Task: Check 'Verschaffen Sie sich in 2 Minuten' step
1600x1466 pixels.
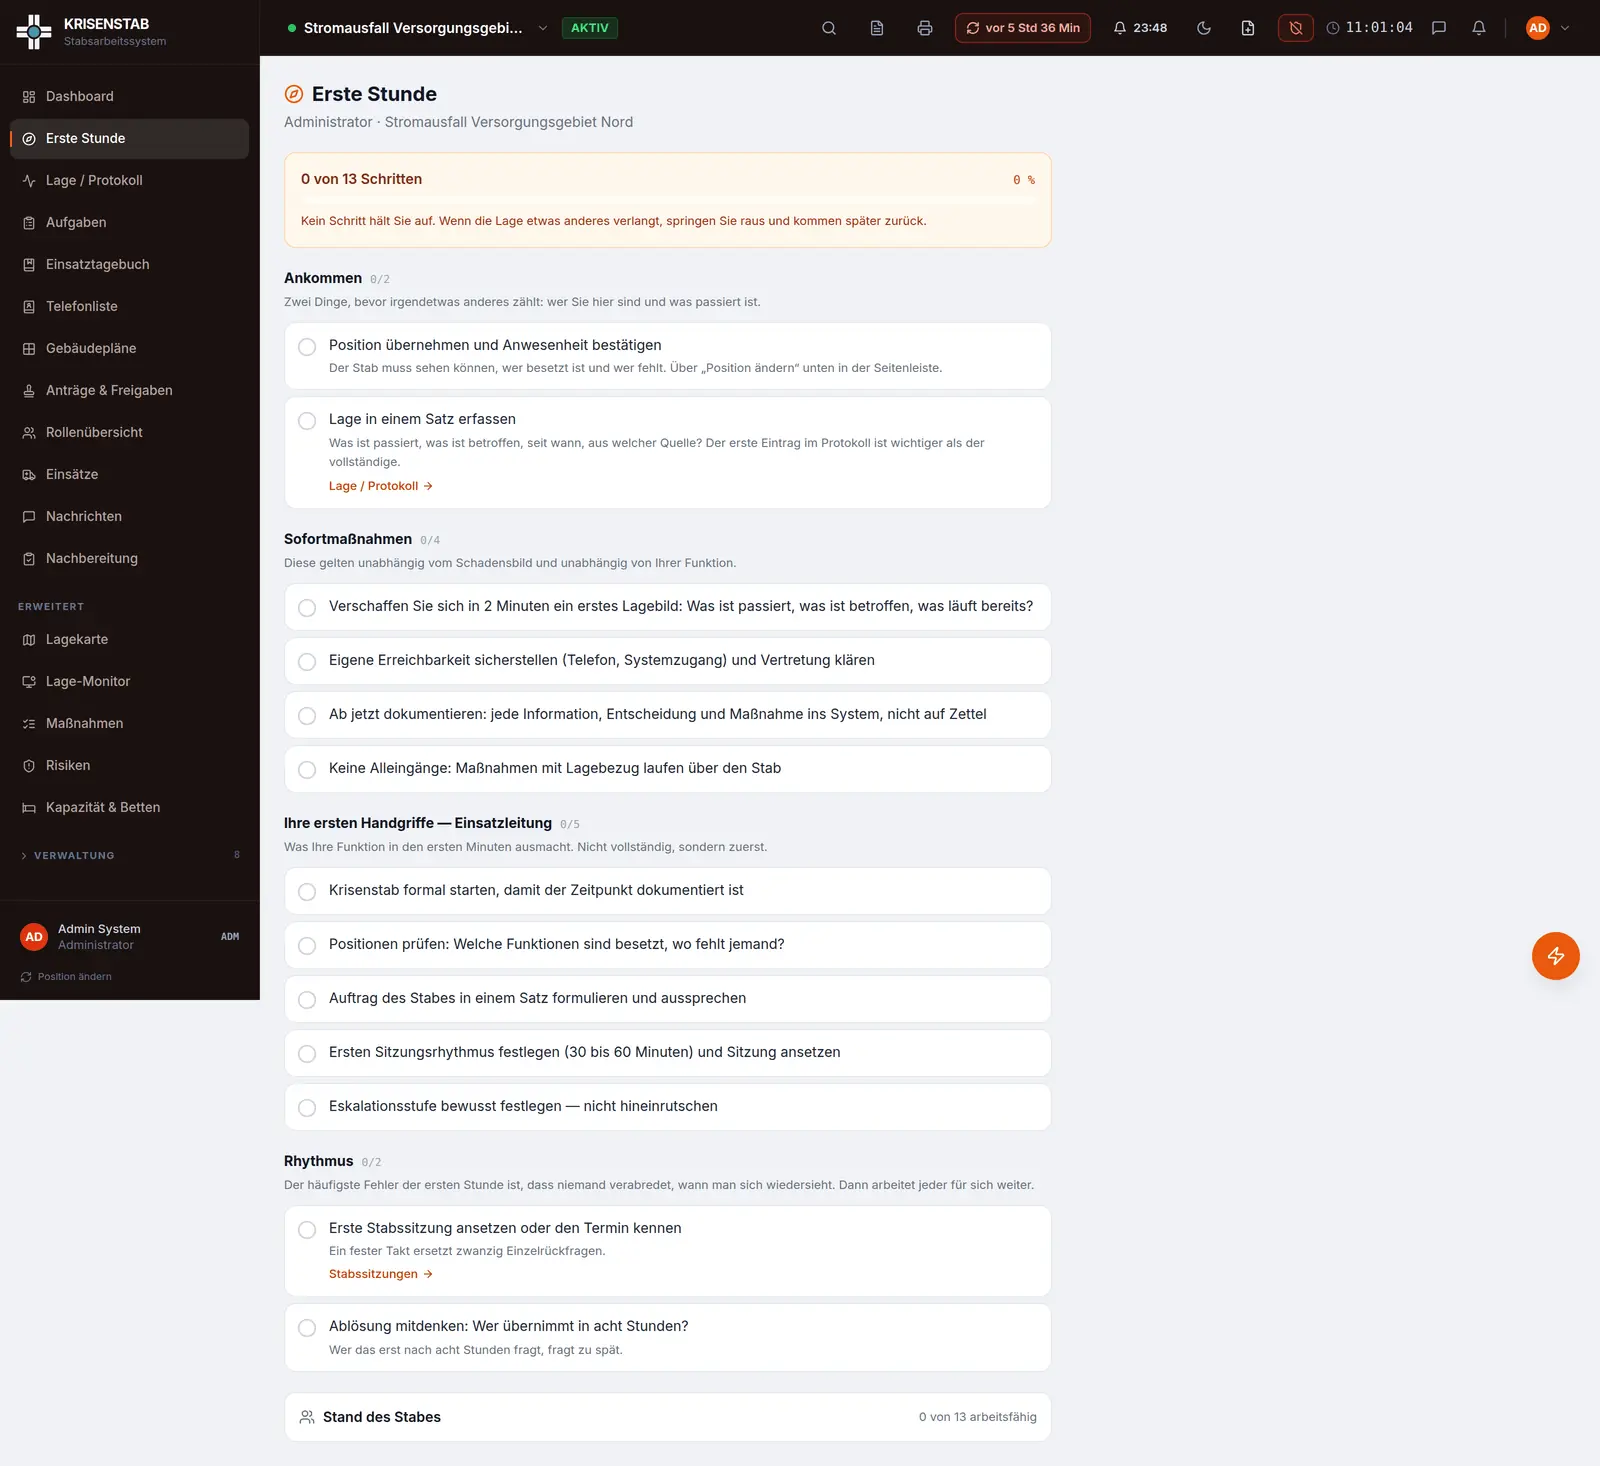Action: 307,608
